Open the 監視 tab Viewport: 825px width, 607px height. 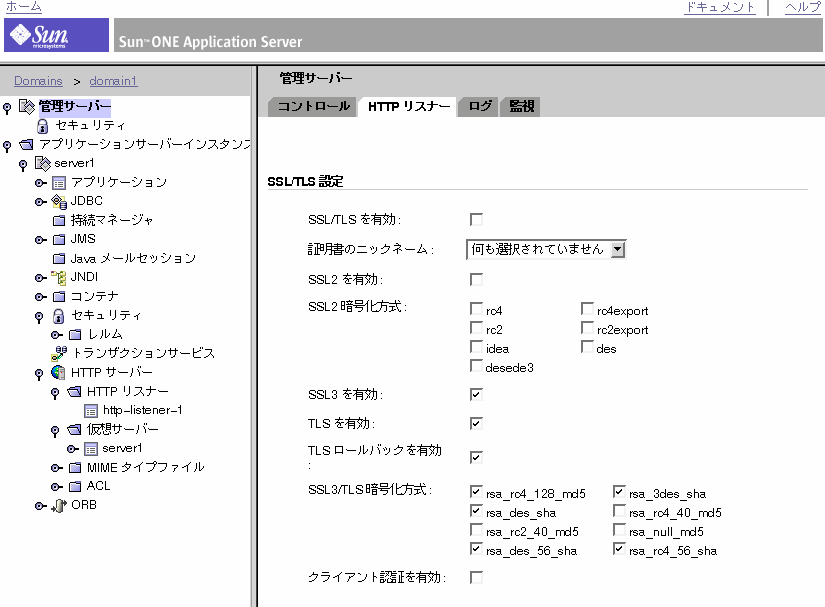click(x=521, y=107)
